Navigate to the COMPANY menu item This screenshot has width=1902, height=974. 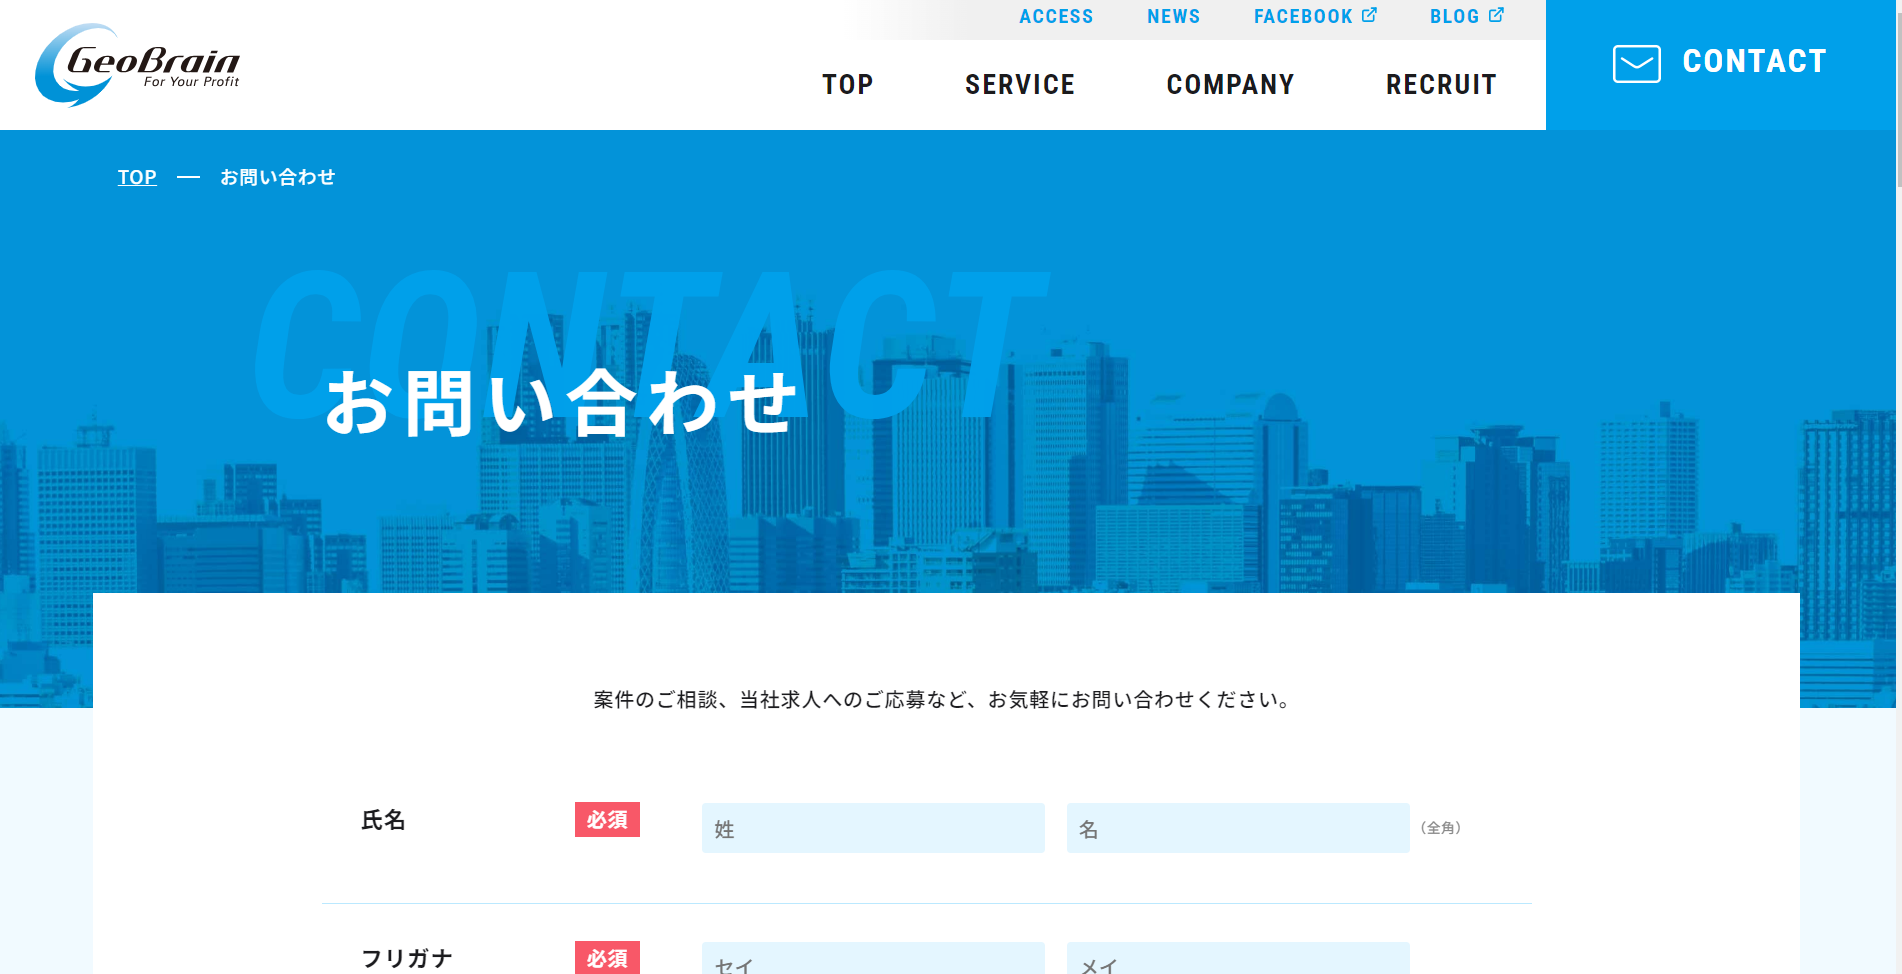(1230, 85)
